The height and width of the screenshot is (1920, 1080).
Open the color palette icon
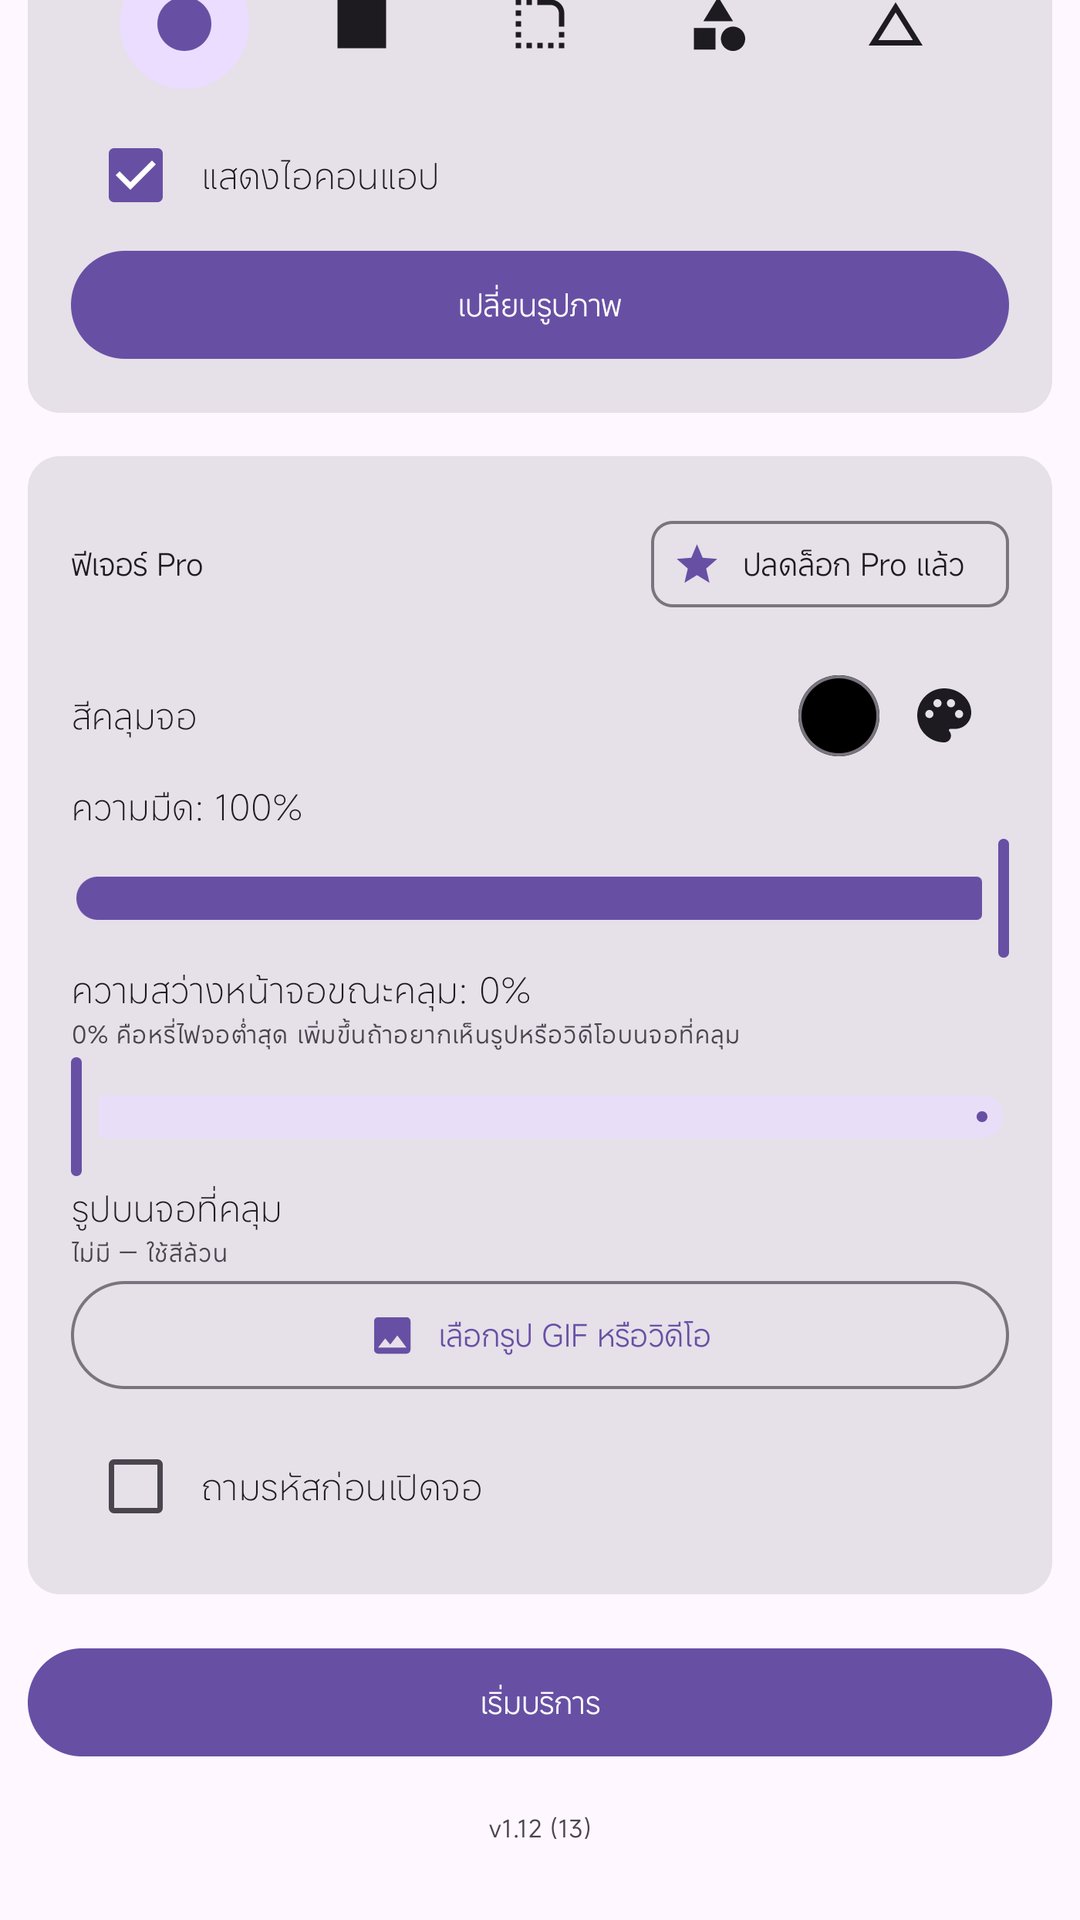click(x=944, y=716)
